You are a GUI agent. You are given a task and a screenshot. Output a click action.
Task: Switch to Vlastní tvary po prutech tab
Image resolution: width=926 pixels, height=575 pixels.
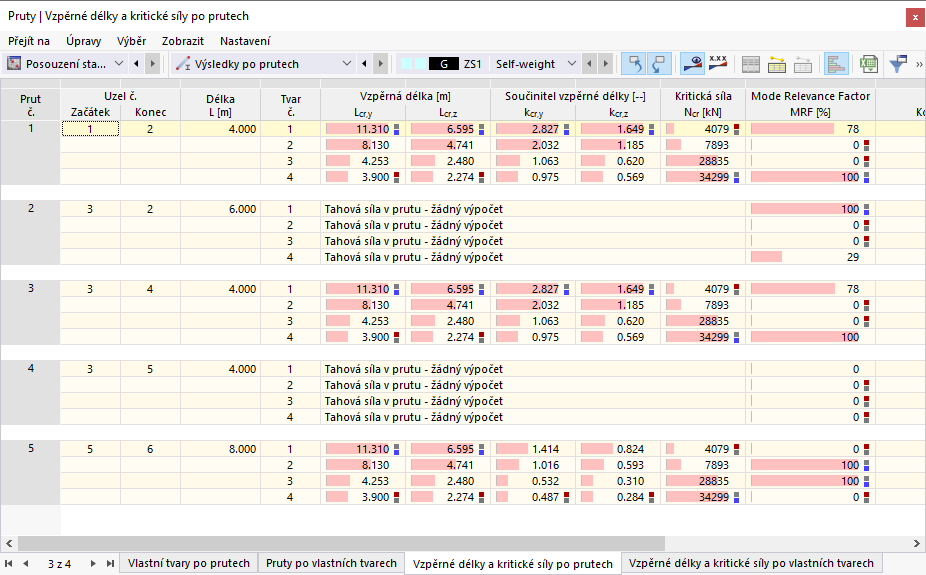[189, 563]
